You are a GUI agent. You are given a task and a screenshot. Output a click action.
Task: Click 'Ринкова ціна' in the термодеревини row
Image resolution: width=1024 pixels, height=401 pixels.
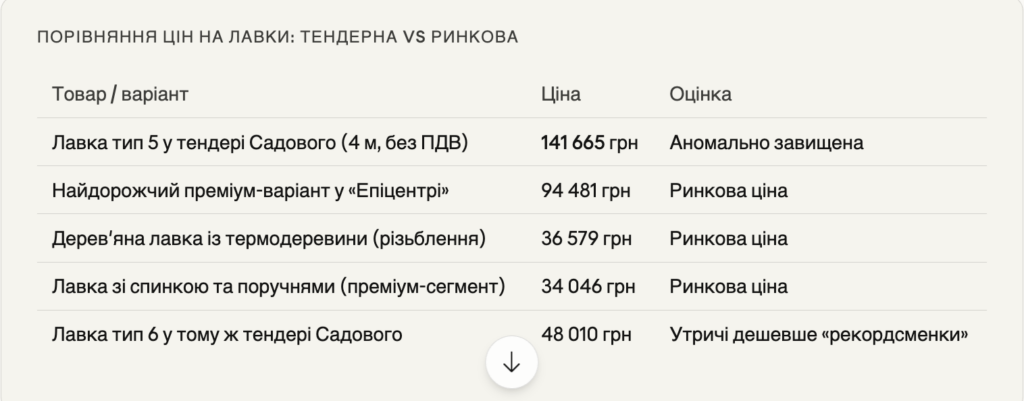728,239
